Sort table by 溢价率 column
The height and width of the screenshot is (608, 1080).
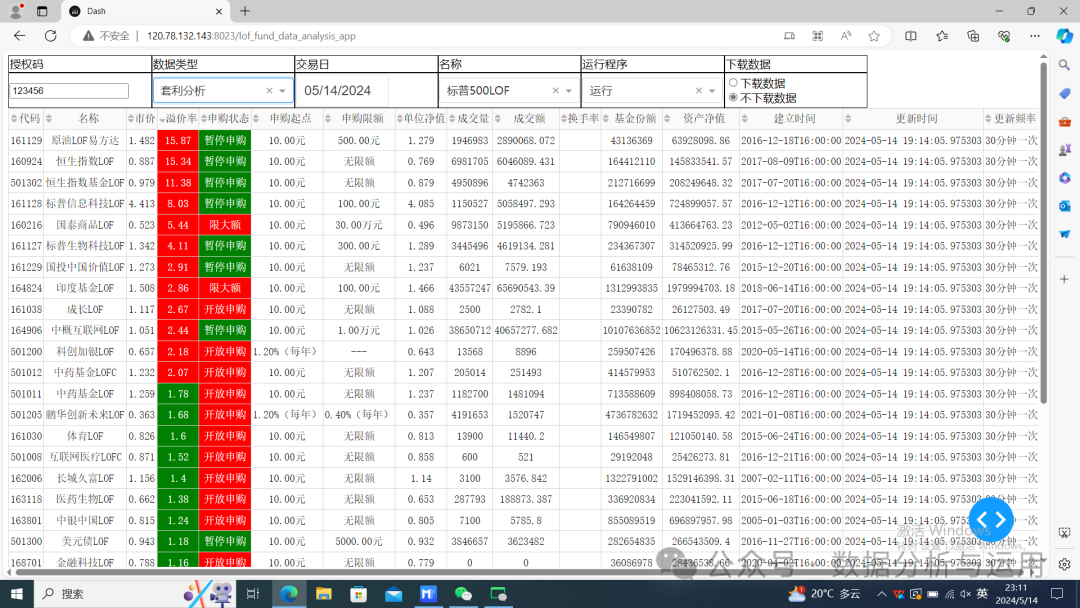point(163,118)
